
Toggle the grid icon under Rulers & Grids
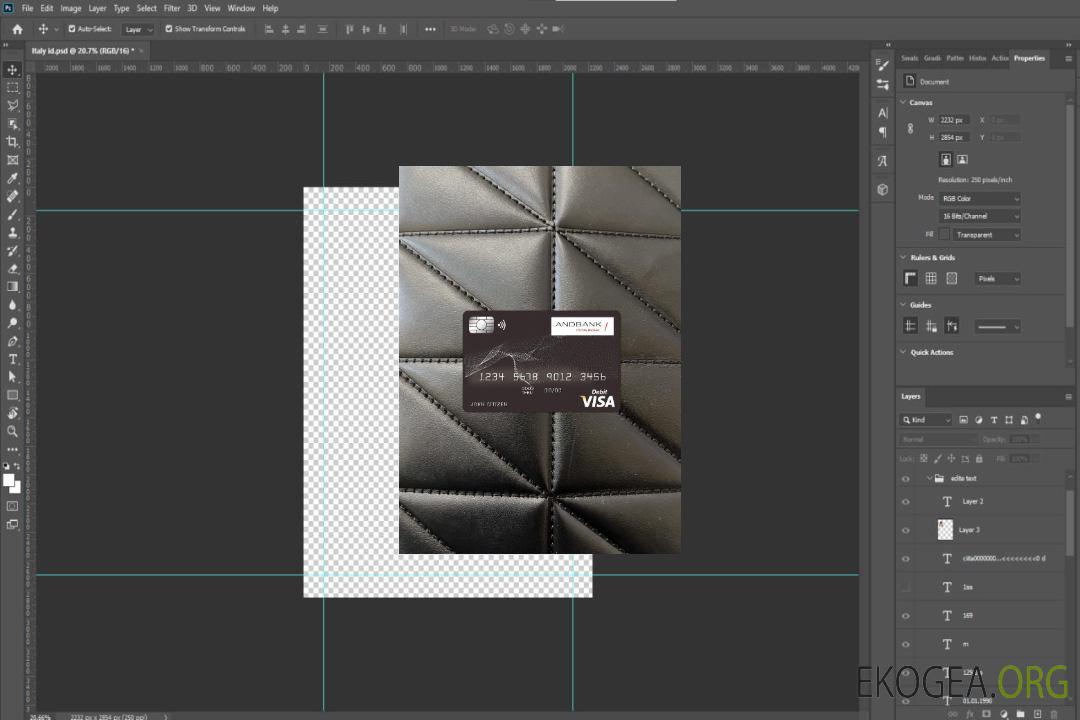[930, 279]
